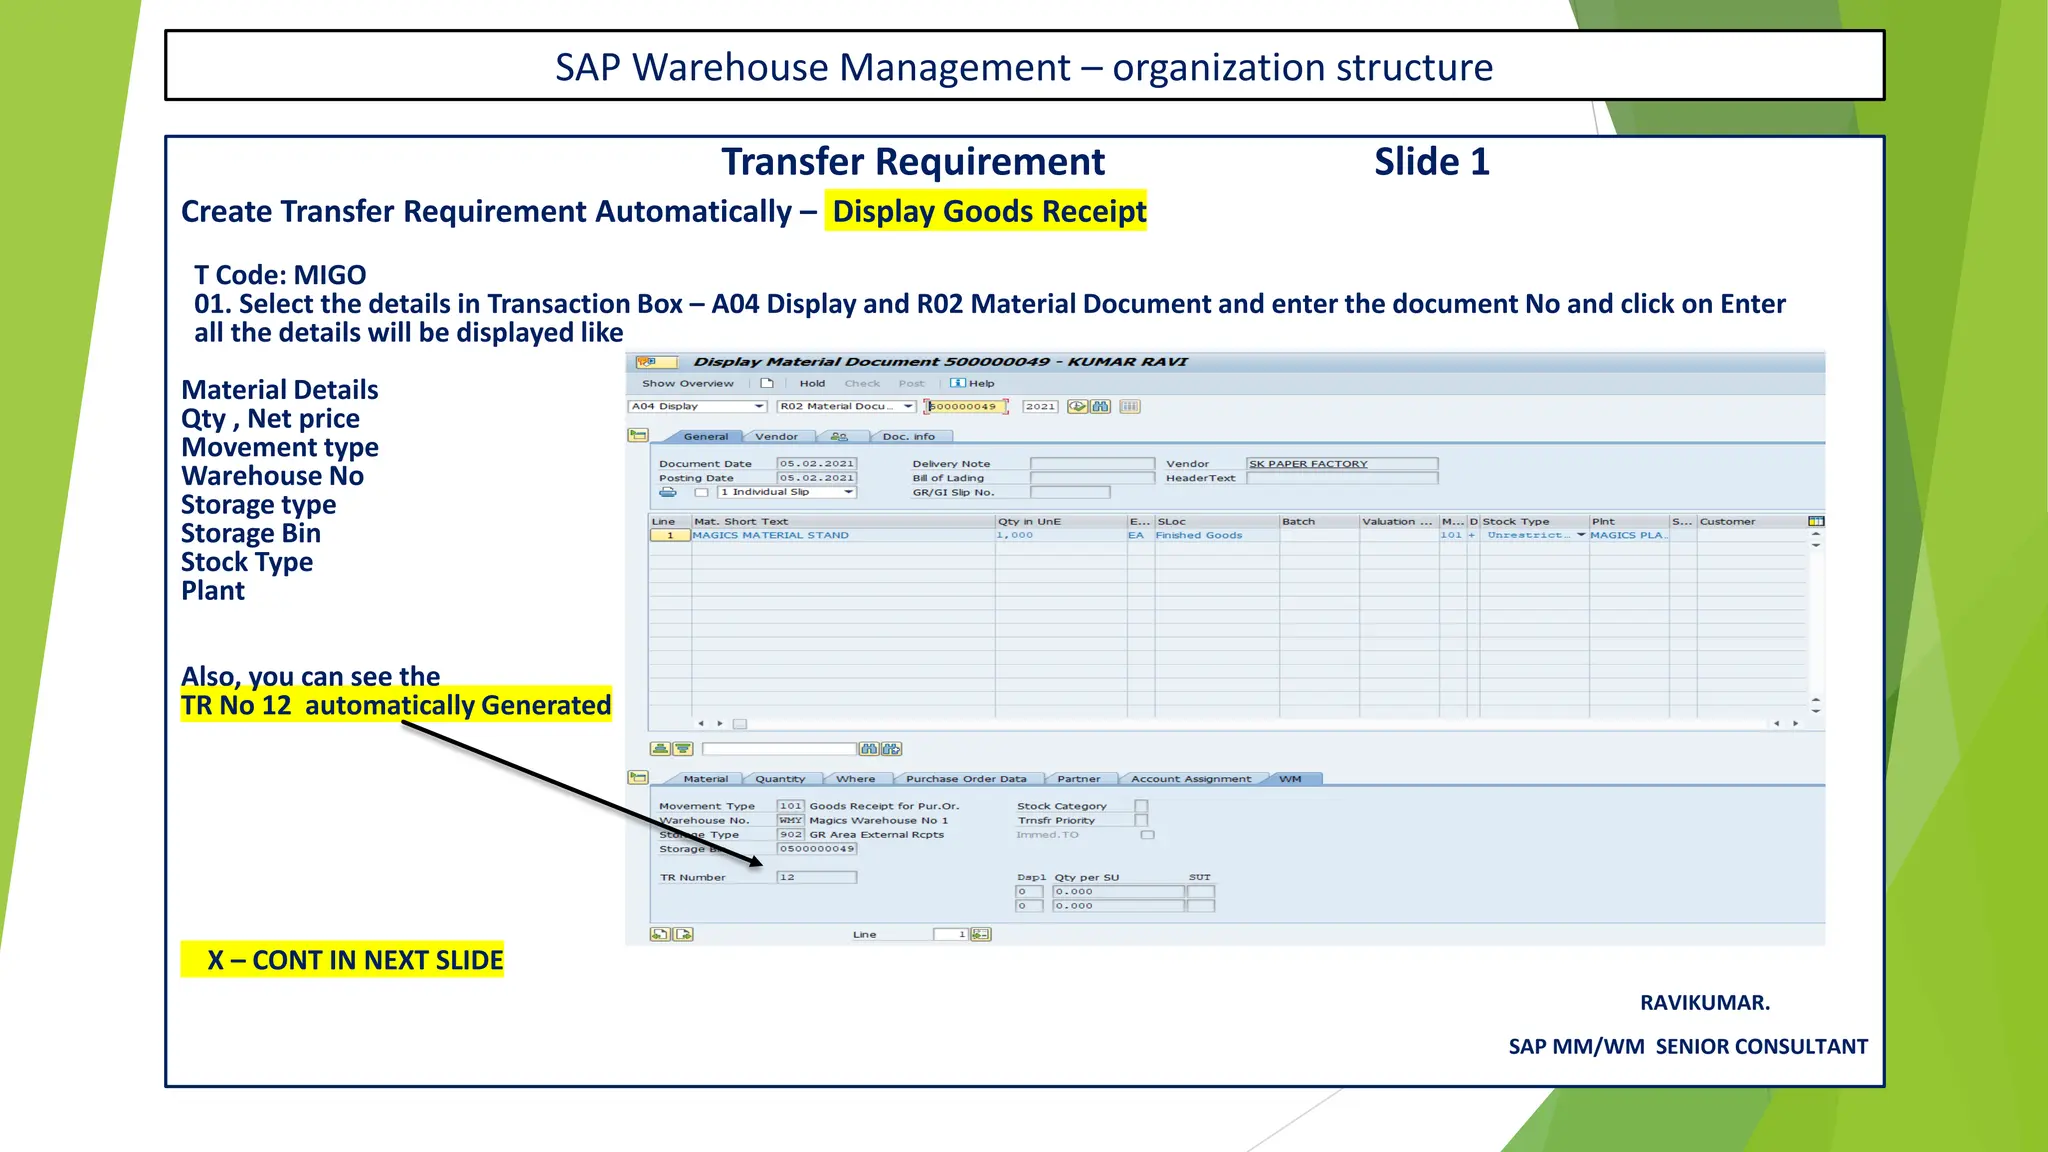Screen dimensions: 2048x1152
Task: Click far-right horizontal scroll right arrow of table
Action: pos(1796,723)
